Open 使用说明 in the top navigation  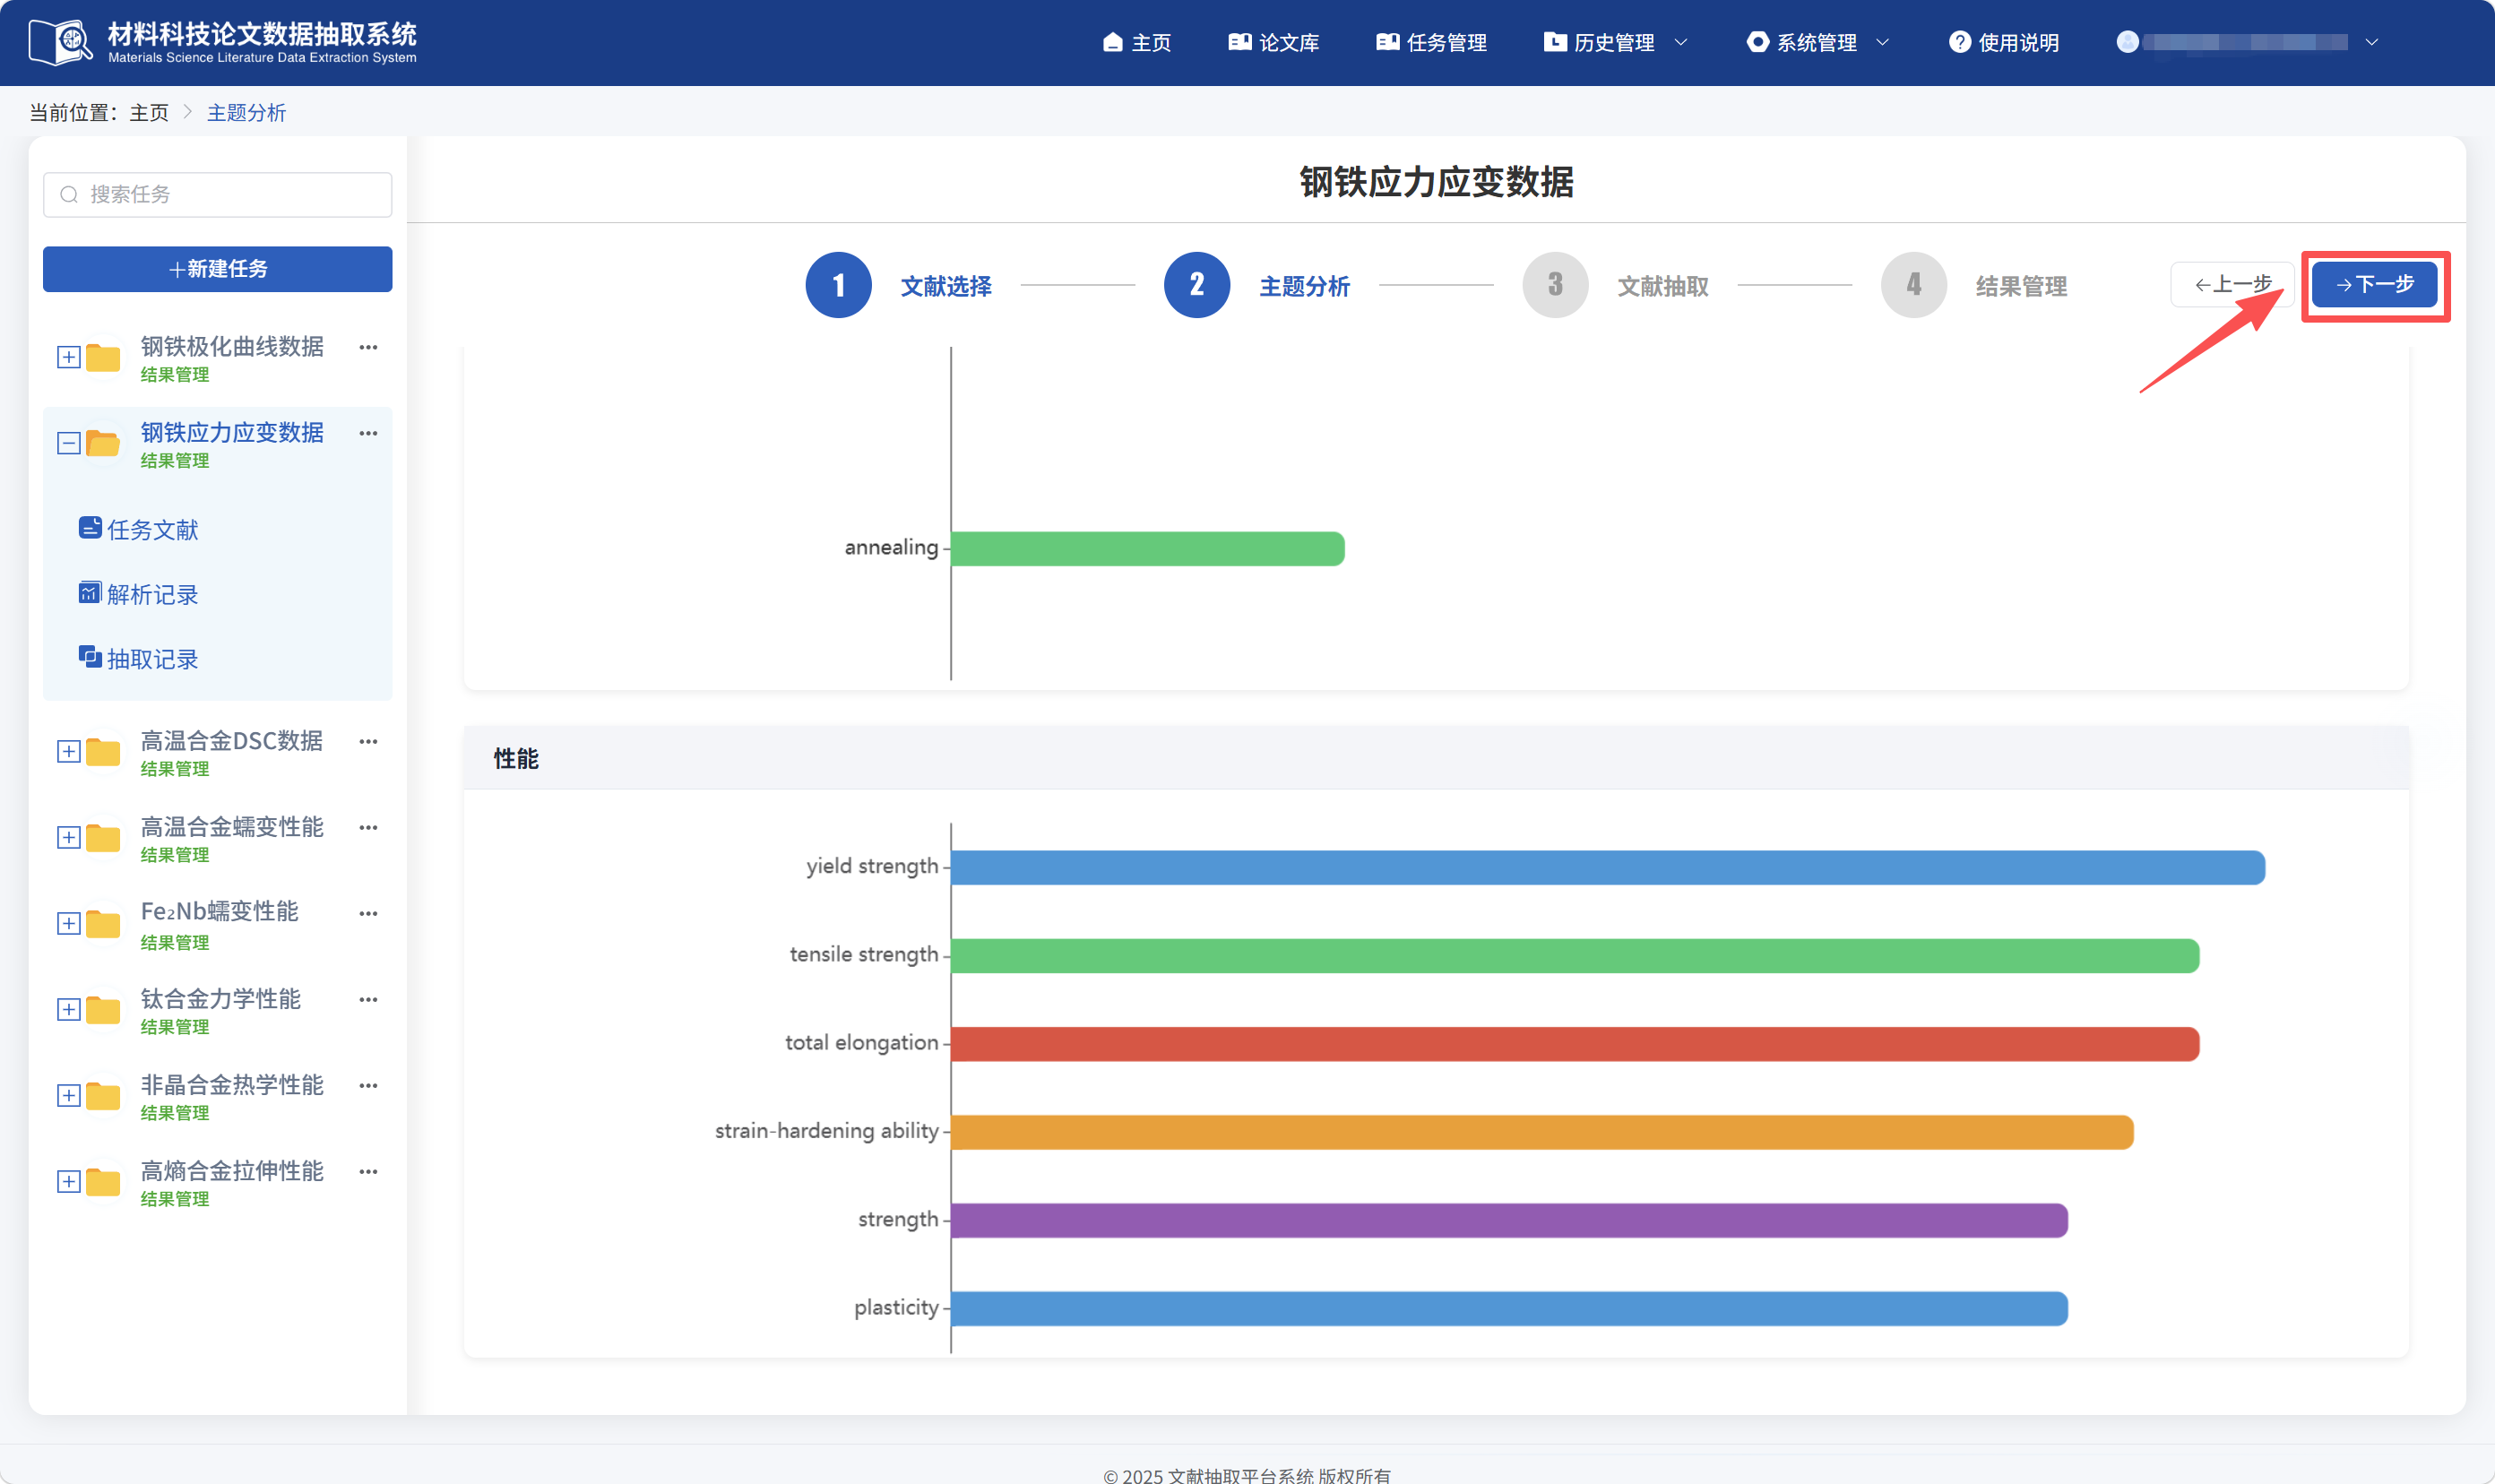(2004, 42)
